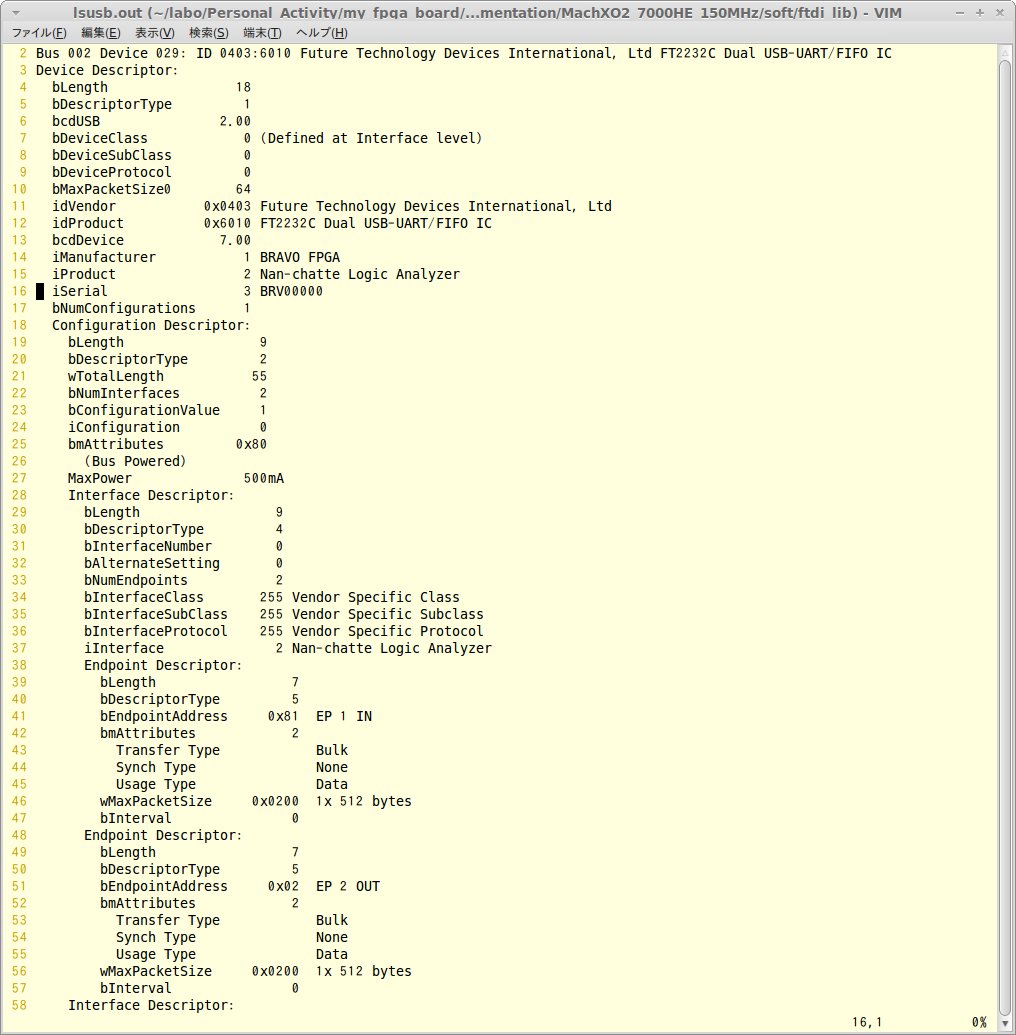Screen dimensions: 1016x1035
Task: Maximize the VIM window
Action: point(980,13)
